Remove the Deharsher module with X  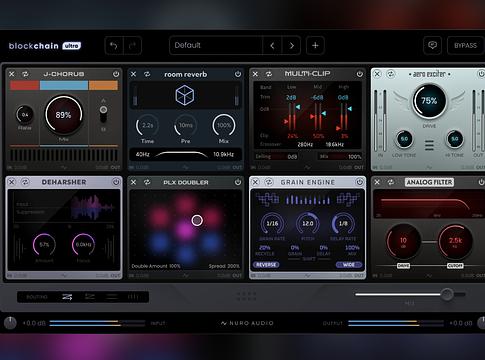click(x=12, y=182)
